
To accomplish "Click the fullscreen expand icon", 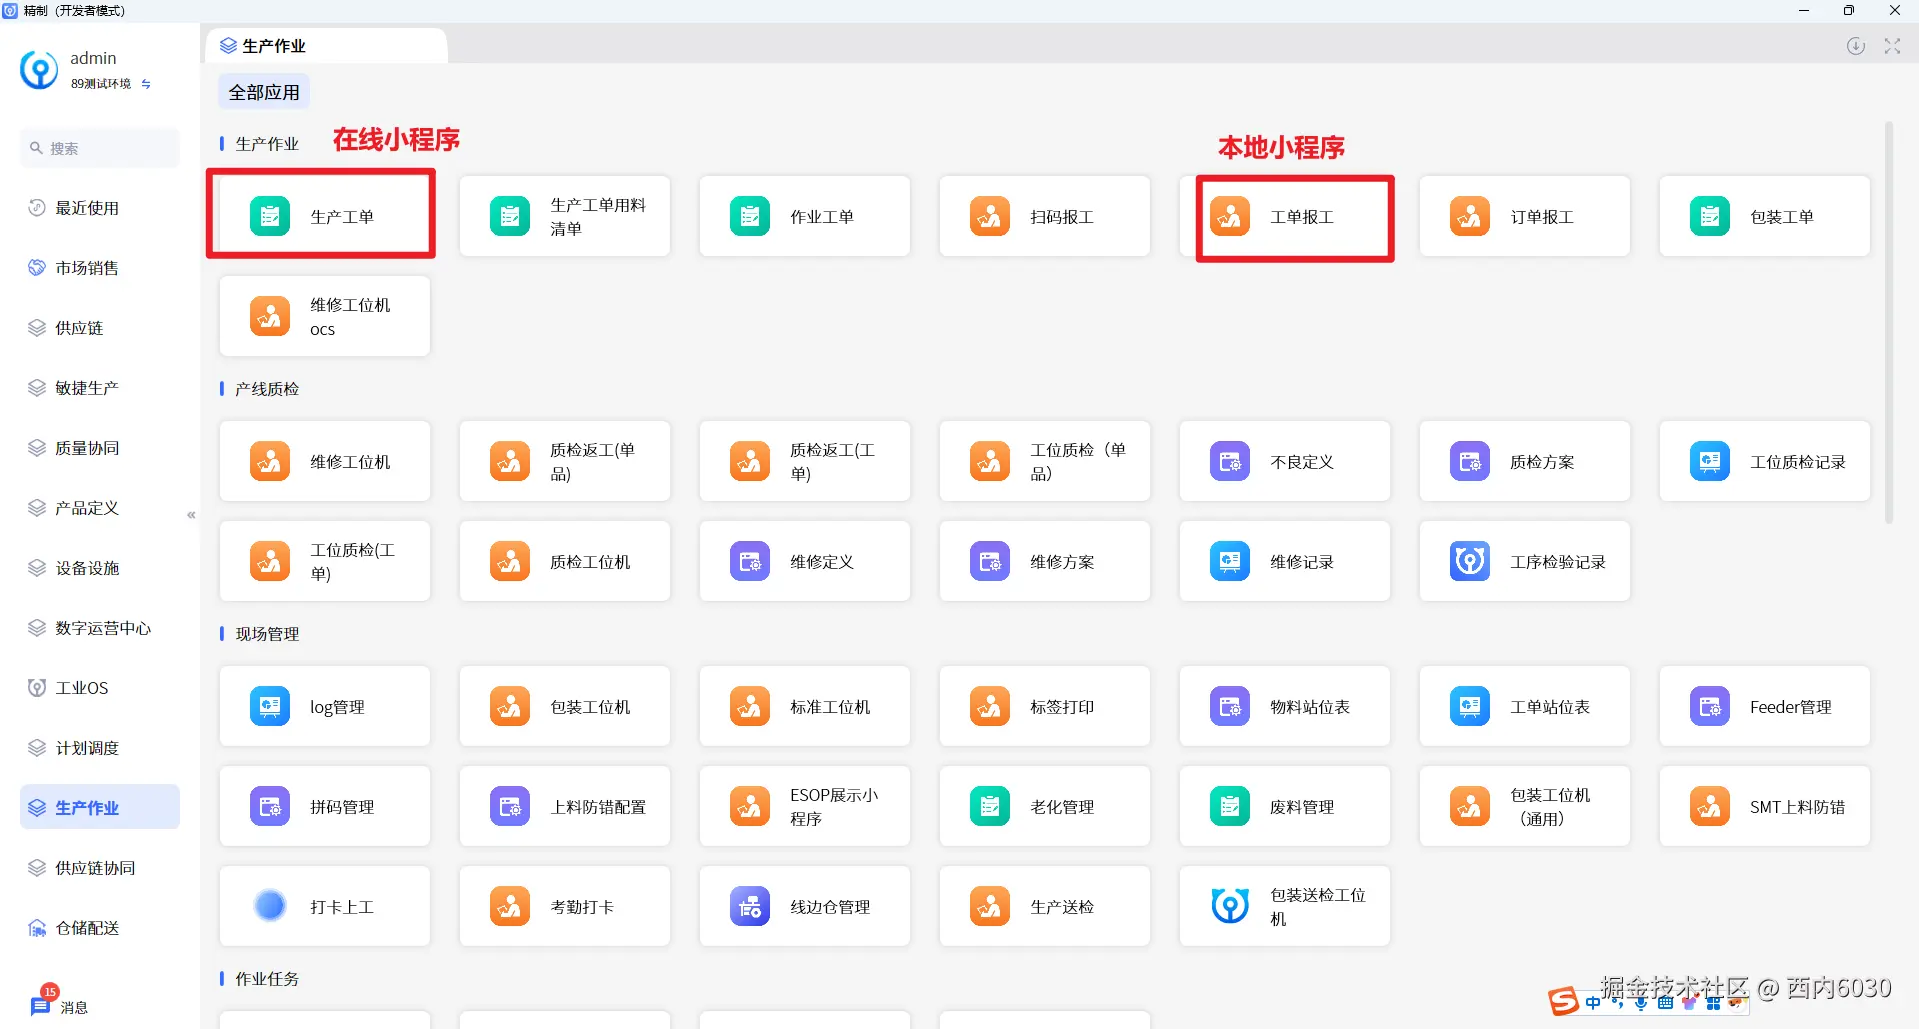I will point(1892,46).
